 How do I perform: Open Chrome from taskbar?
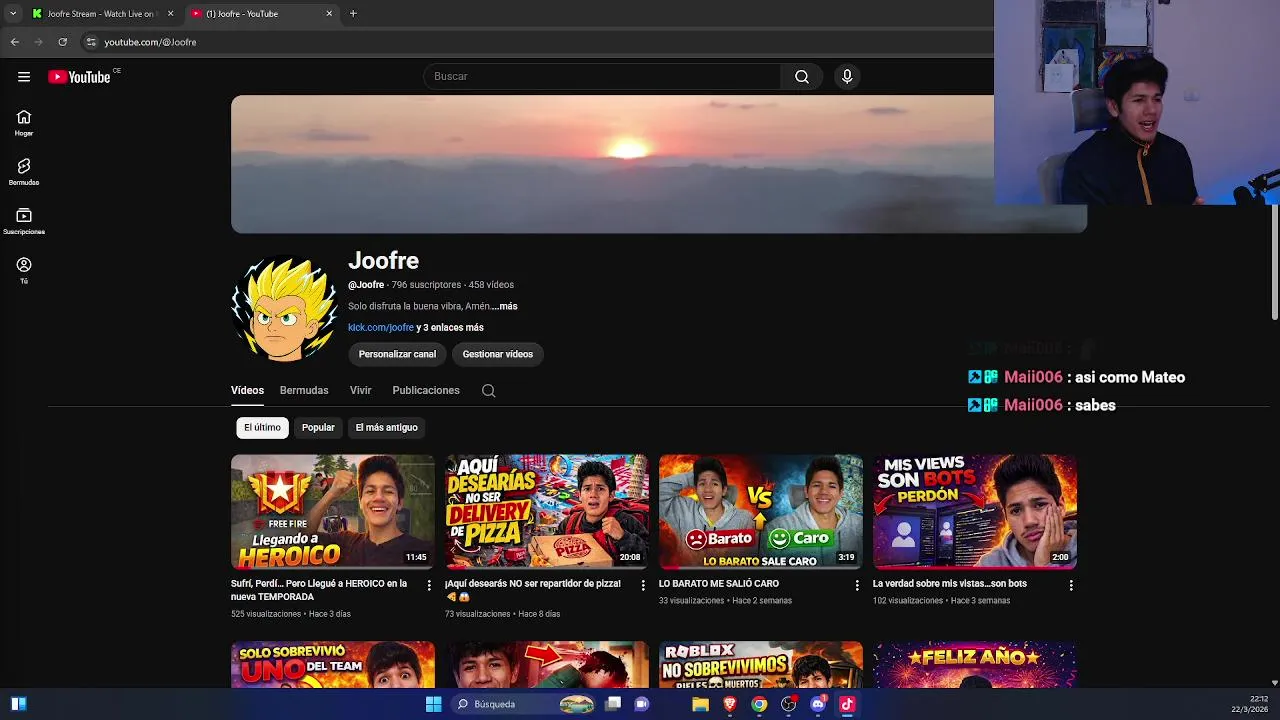759,704
